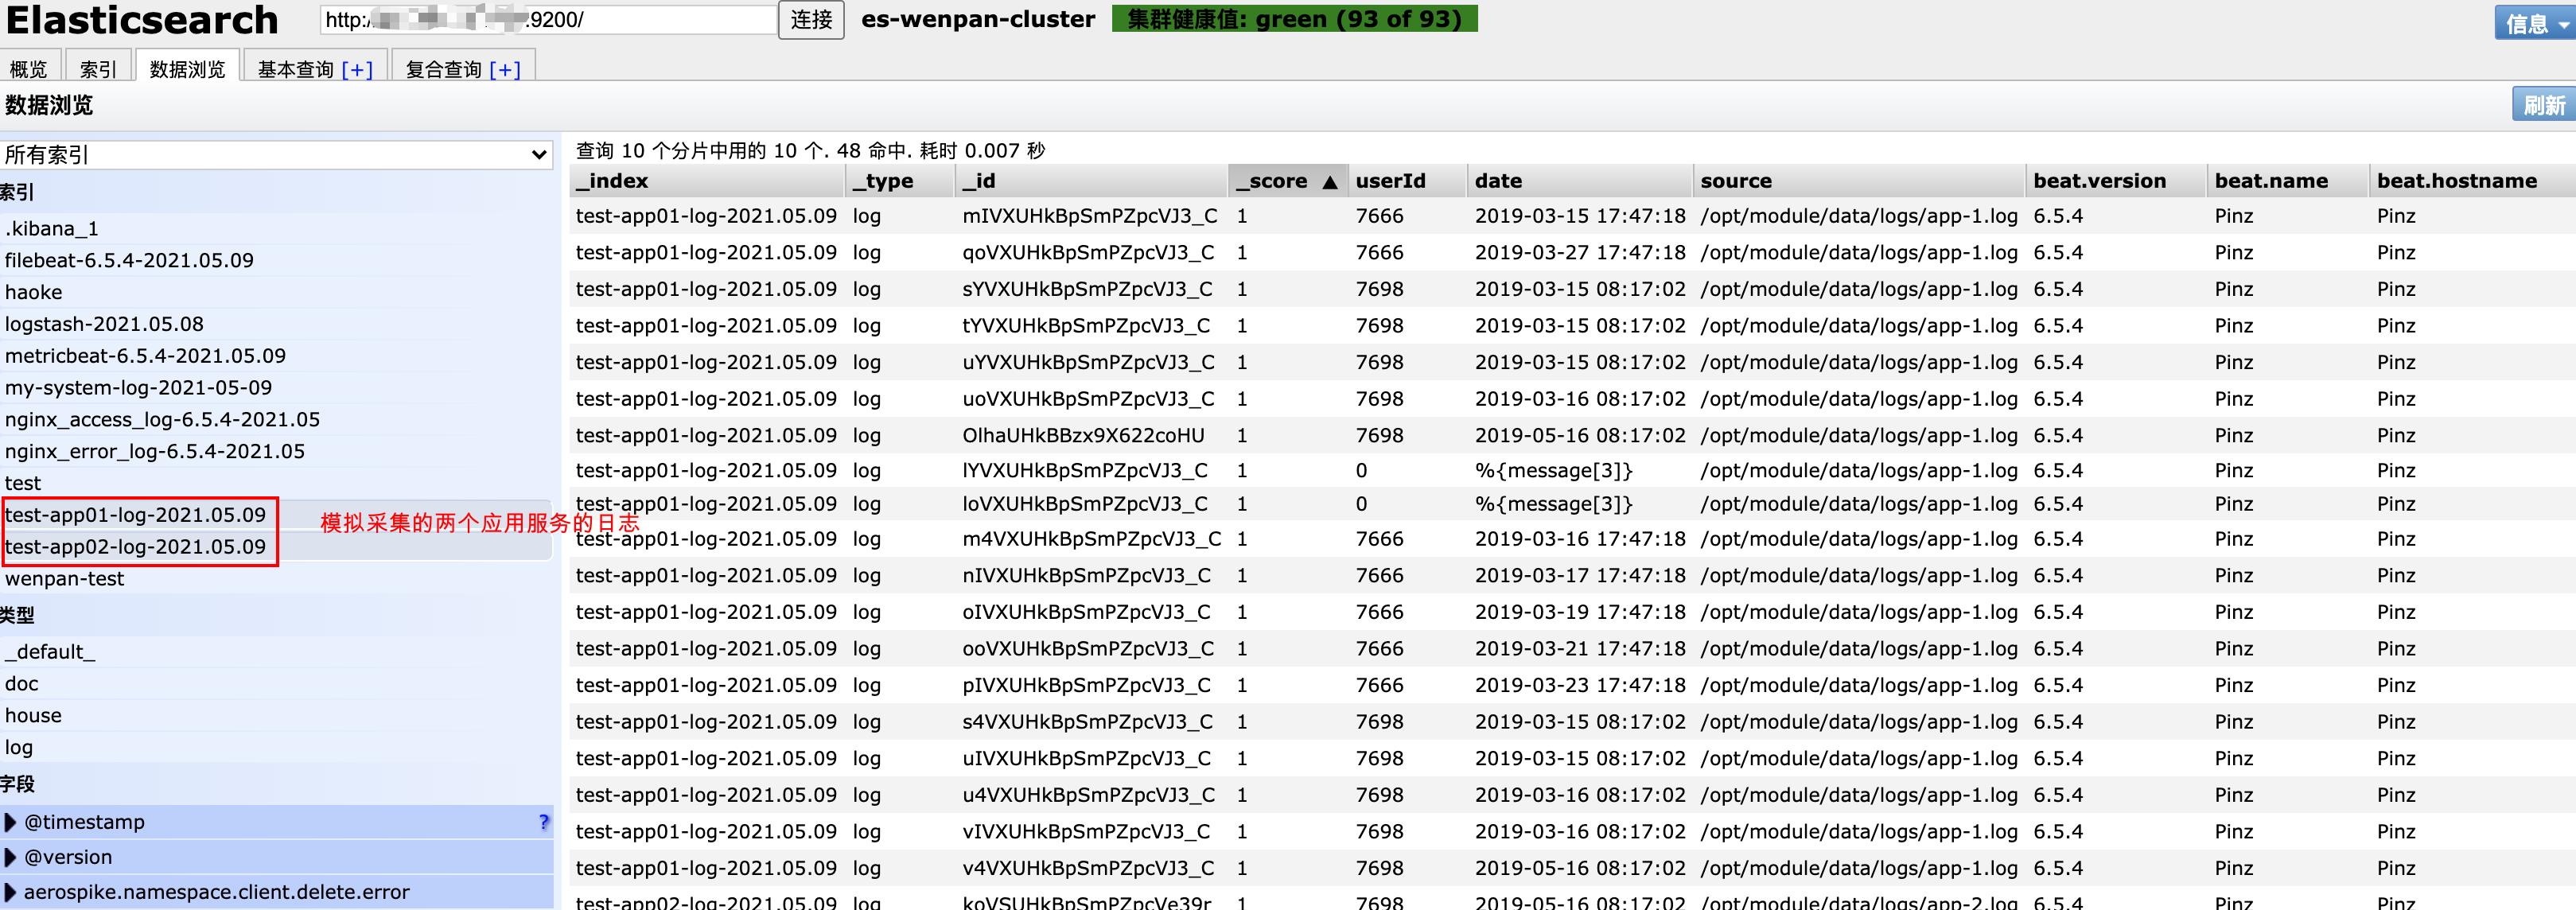Image resolution: width=2576 pixels, height=910 pixels.
Task: Open the 信息 dropdown menu
Action: pos(2535,23)
